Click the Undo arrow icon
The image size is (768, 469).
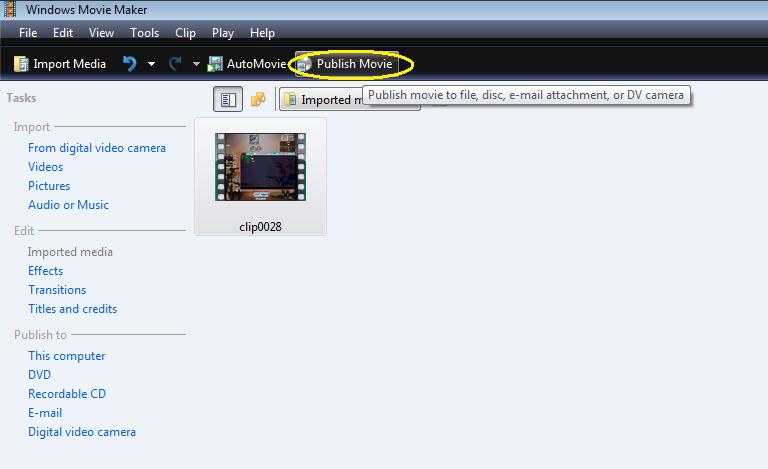click(130, 64)
